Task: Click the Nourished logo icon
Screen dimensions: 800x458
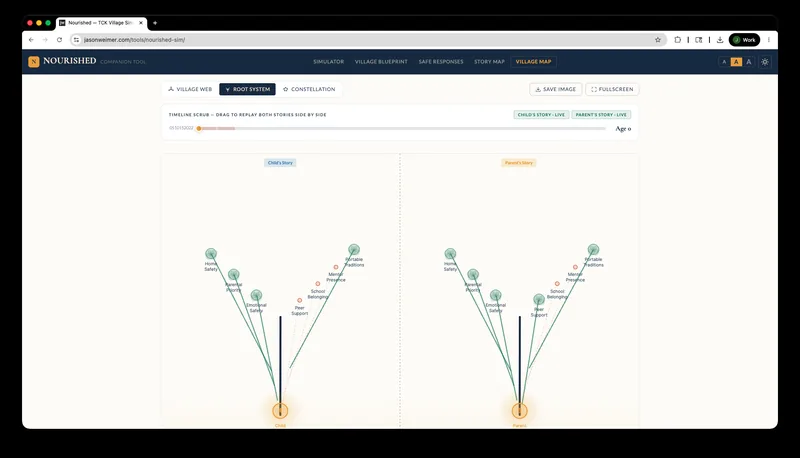Action: 34,62
